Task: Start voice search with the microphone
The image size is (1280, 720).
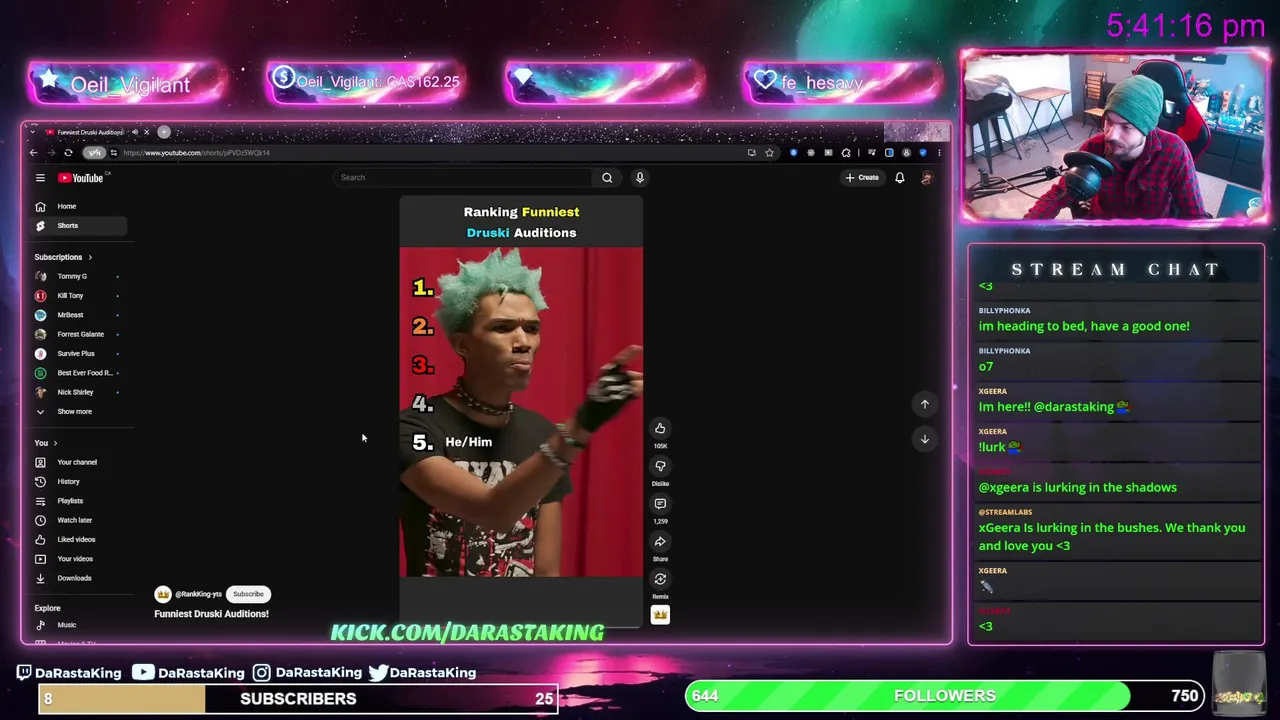Action: [x=640, y=178]
